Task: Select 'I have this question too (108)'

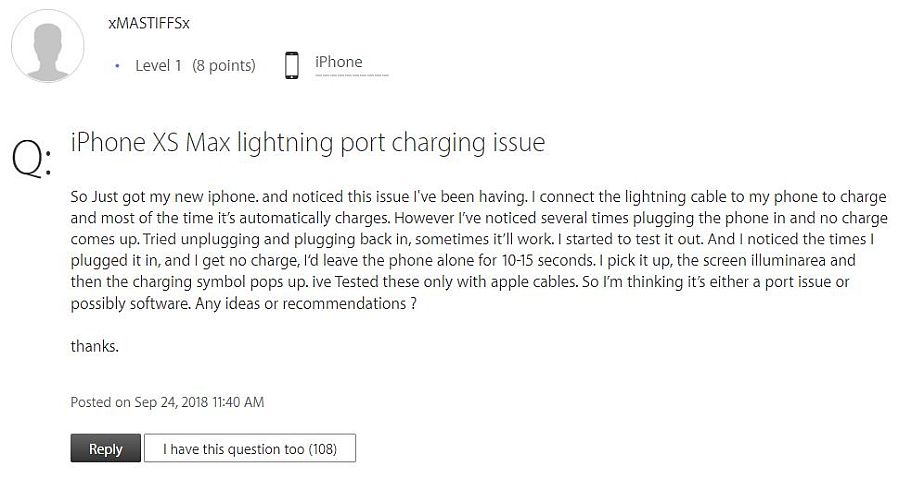Action: (x=250, y=448)
